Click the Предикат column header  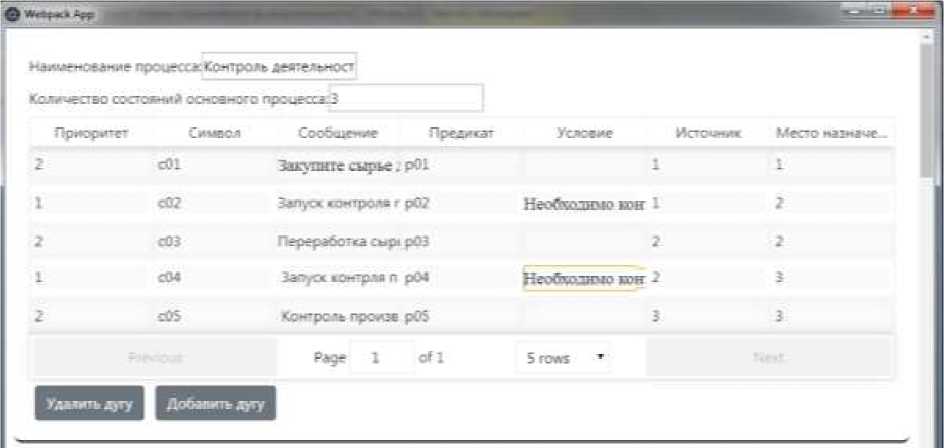tap(461, 133)
